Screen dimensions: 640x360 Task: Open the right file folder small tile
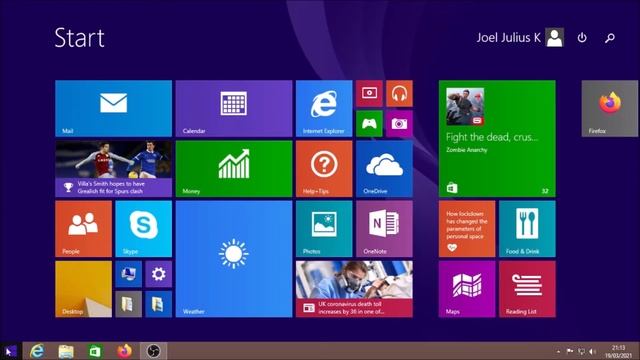point(159,304)
